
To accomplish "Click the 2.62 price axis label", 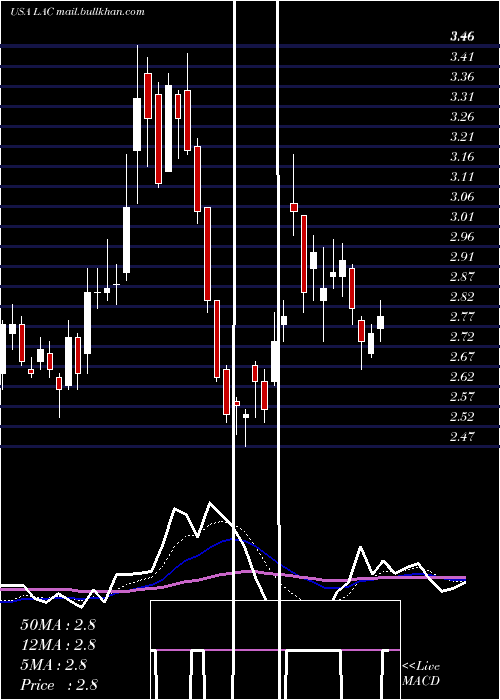I will (x=462, y=377).
